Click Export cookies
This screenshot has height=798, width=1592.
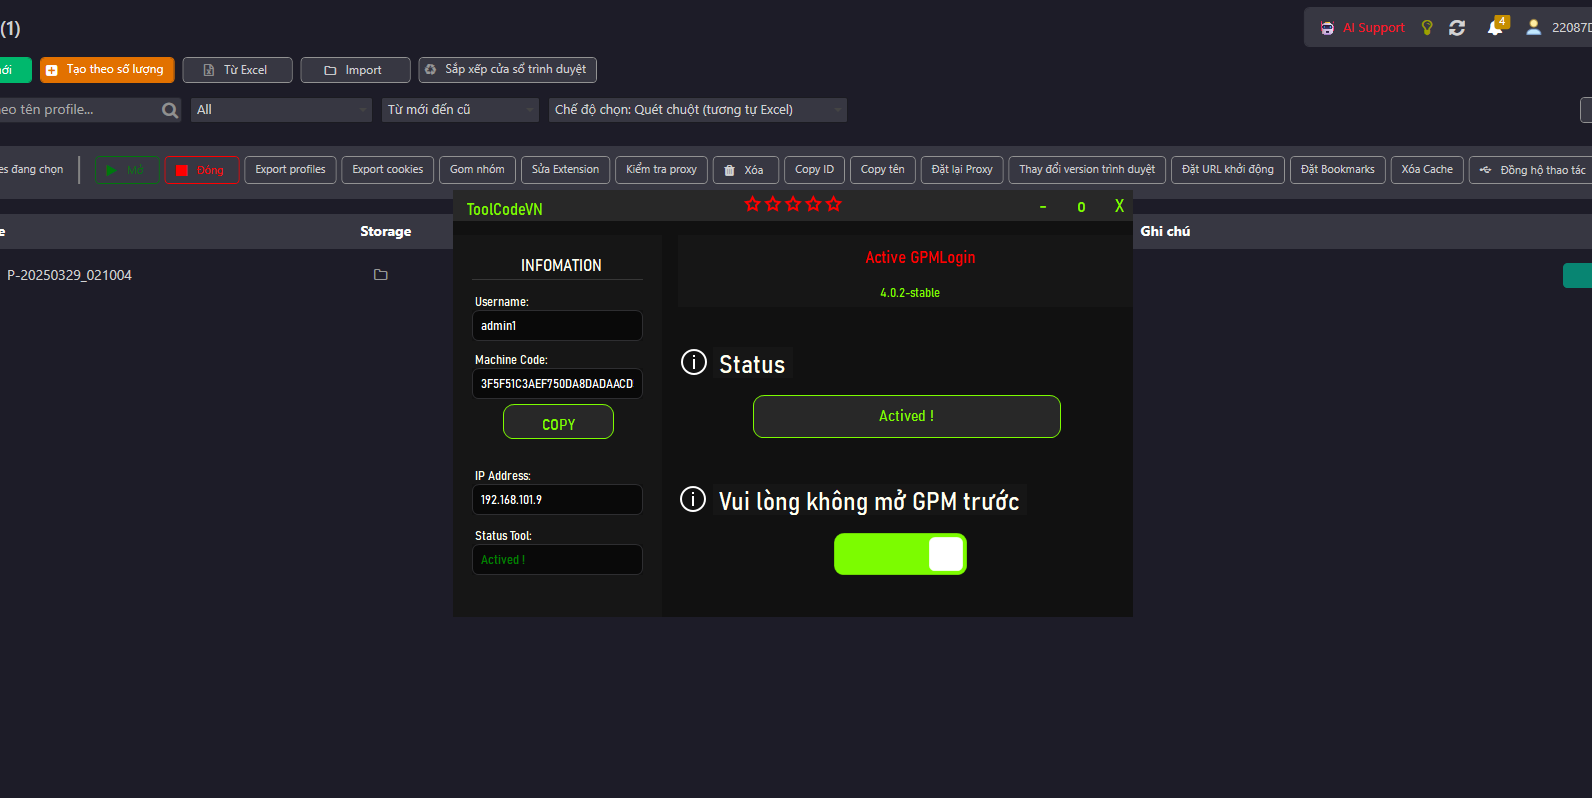[x=387, y=170]
